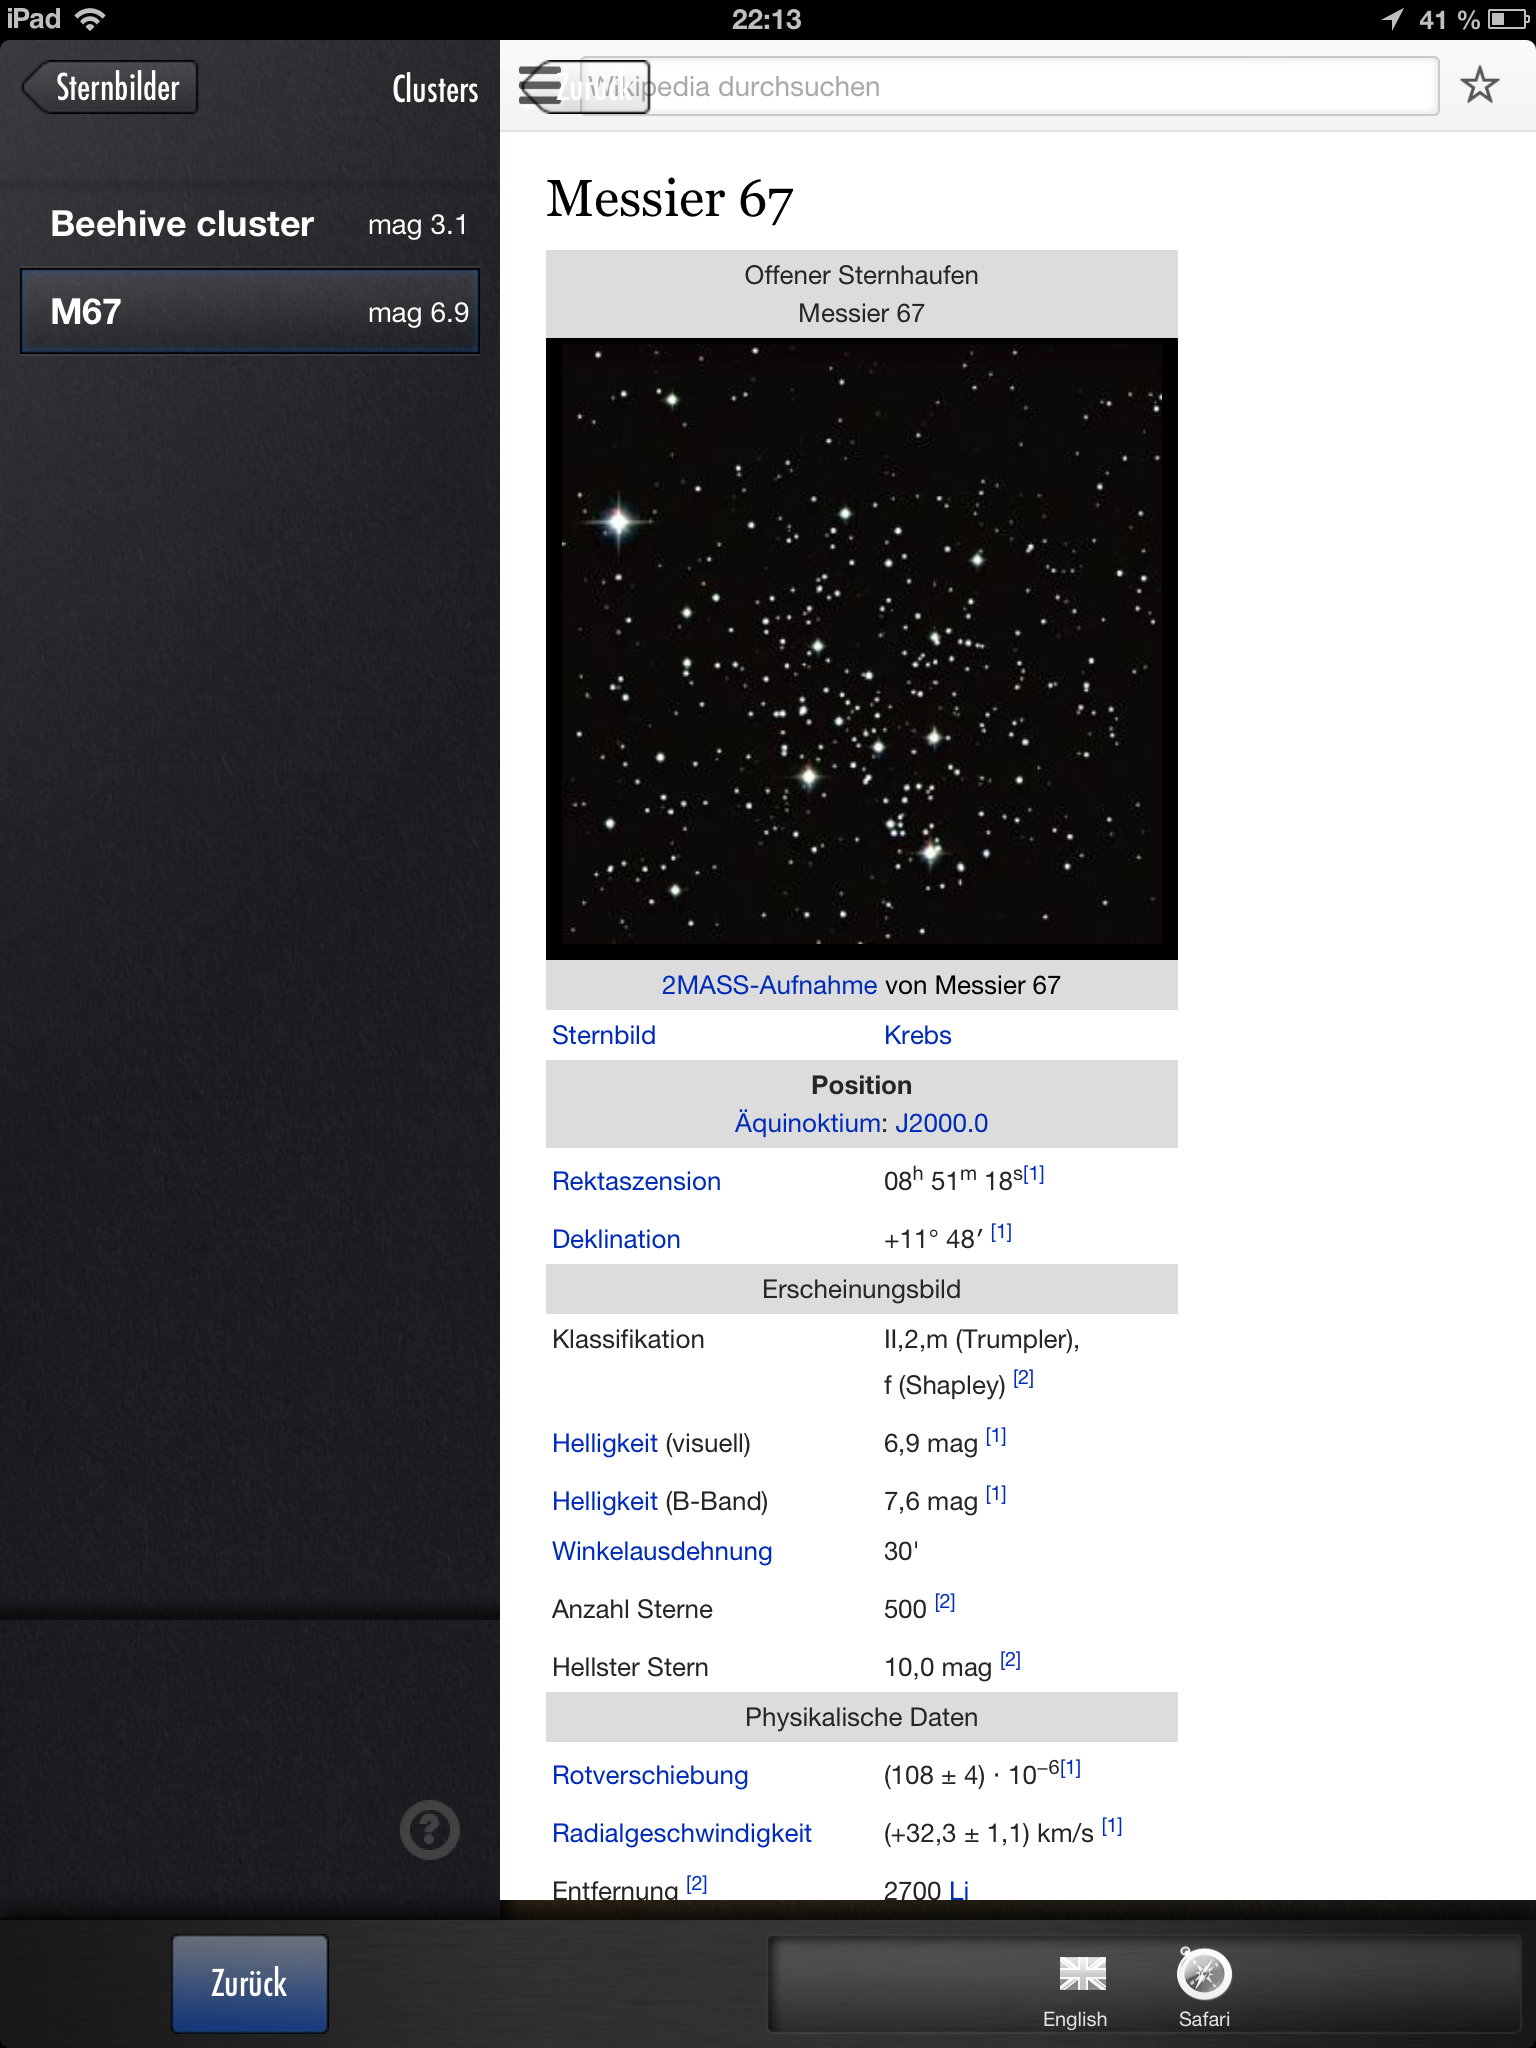This screenshot has width=1536, height=2048.
Task: Tap the help question mark icon
Action: pos(429,1830)
